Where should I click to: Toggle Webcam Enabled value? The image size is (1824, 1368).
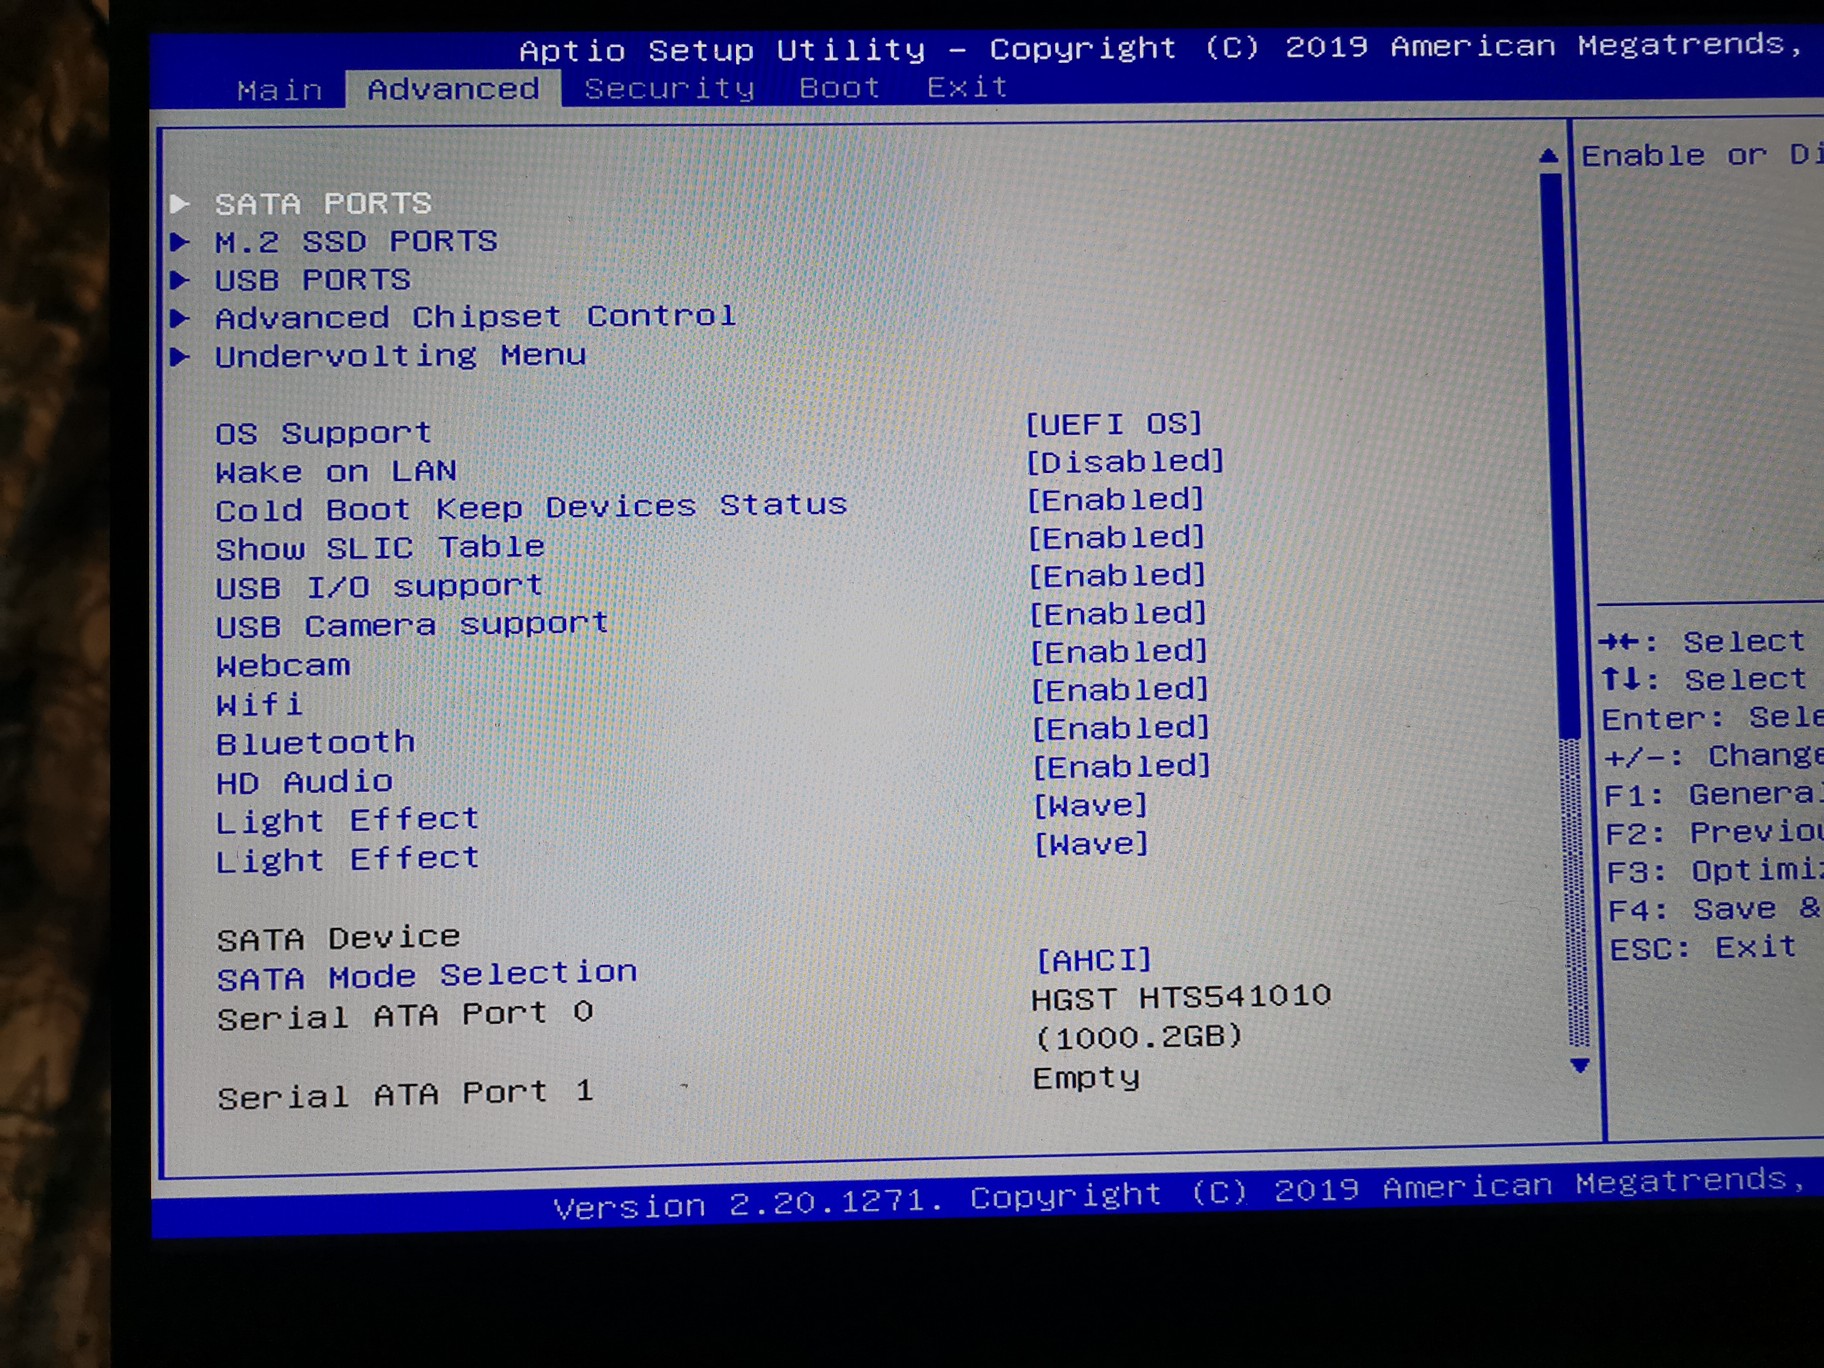[1120, 652]
